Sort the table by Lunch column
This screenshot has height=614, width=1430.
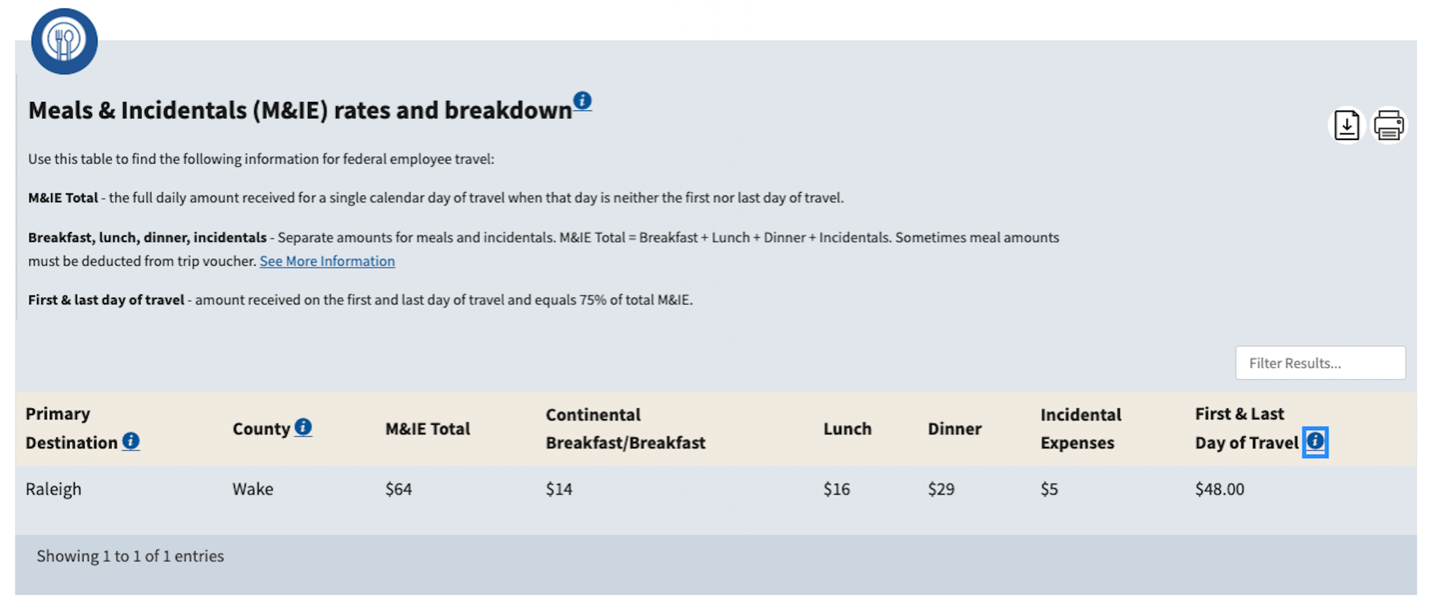click(x=847, y=428)
